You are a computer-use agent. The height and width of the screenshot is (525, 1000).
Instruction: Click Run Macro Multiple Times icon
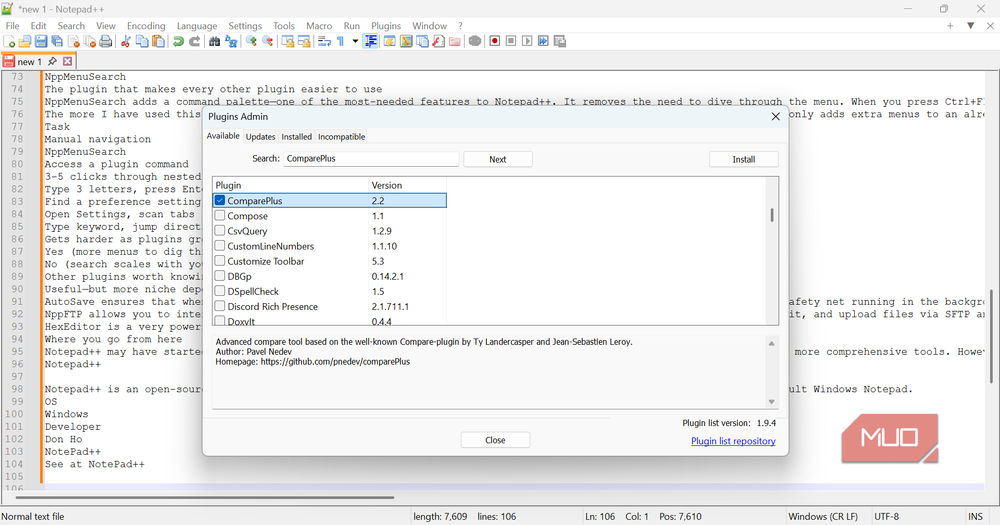(543, 41)
